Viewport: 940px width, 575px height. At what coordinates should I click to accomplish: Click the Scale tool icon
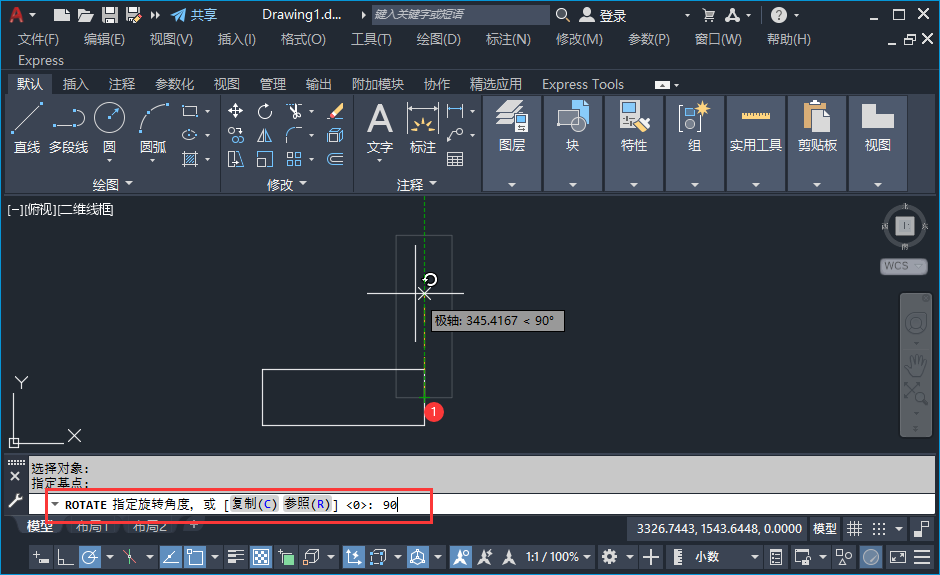pos(264,159)
